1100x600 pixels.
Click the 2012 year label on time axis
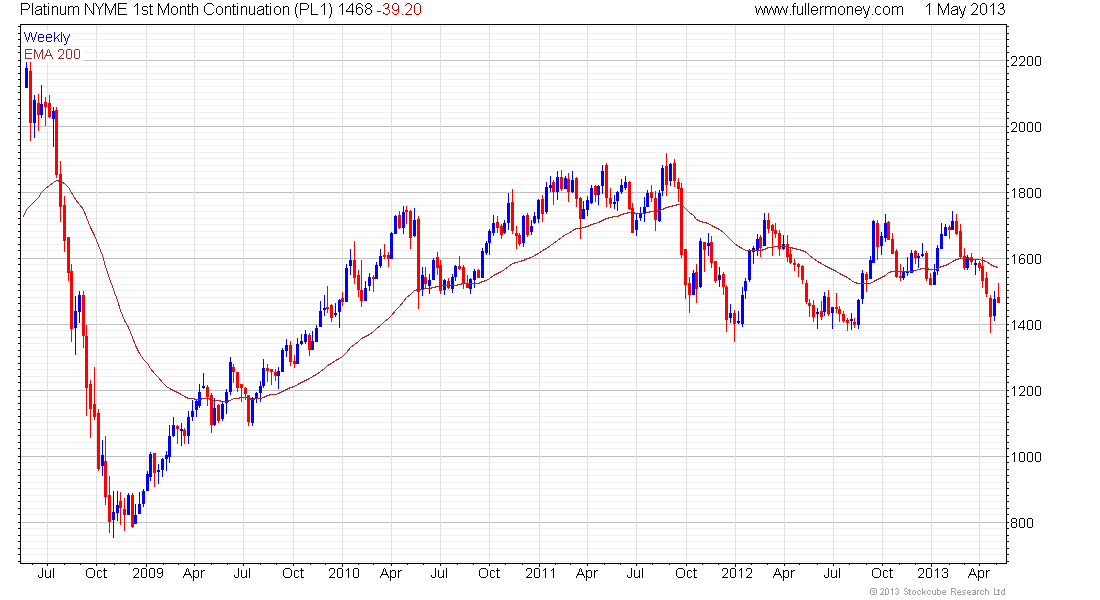tap(737, 573)
